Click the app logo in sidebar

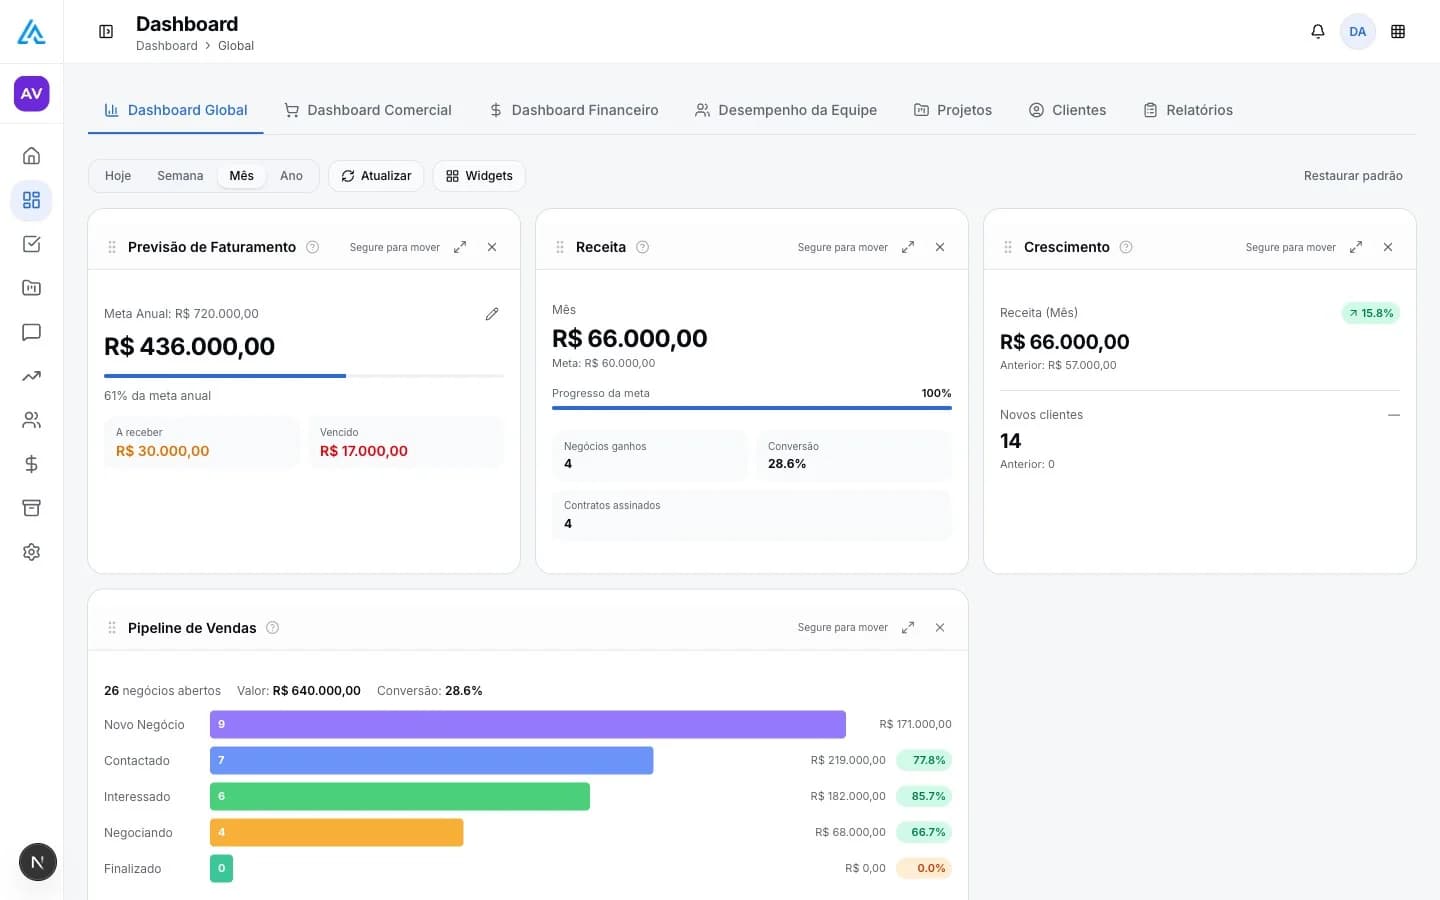click(31, 32)
